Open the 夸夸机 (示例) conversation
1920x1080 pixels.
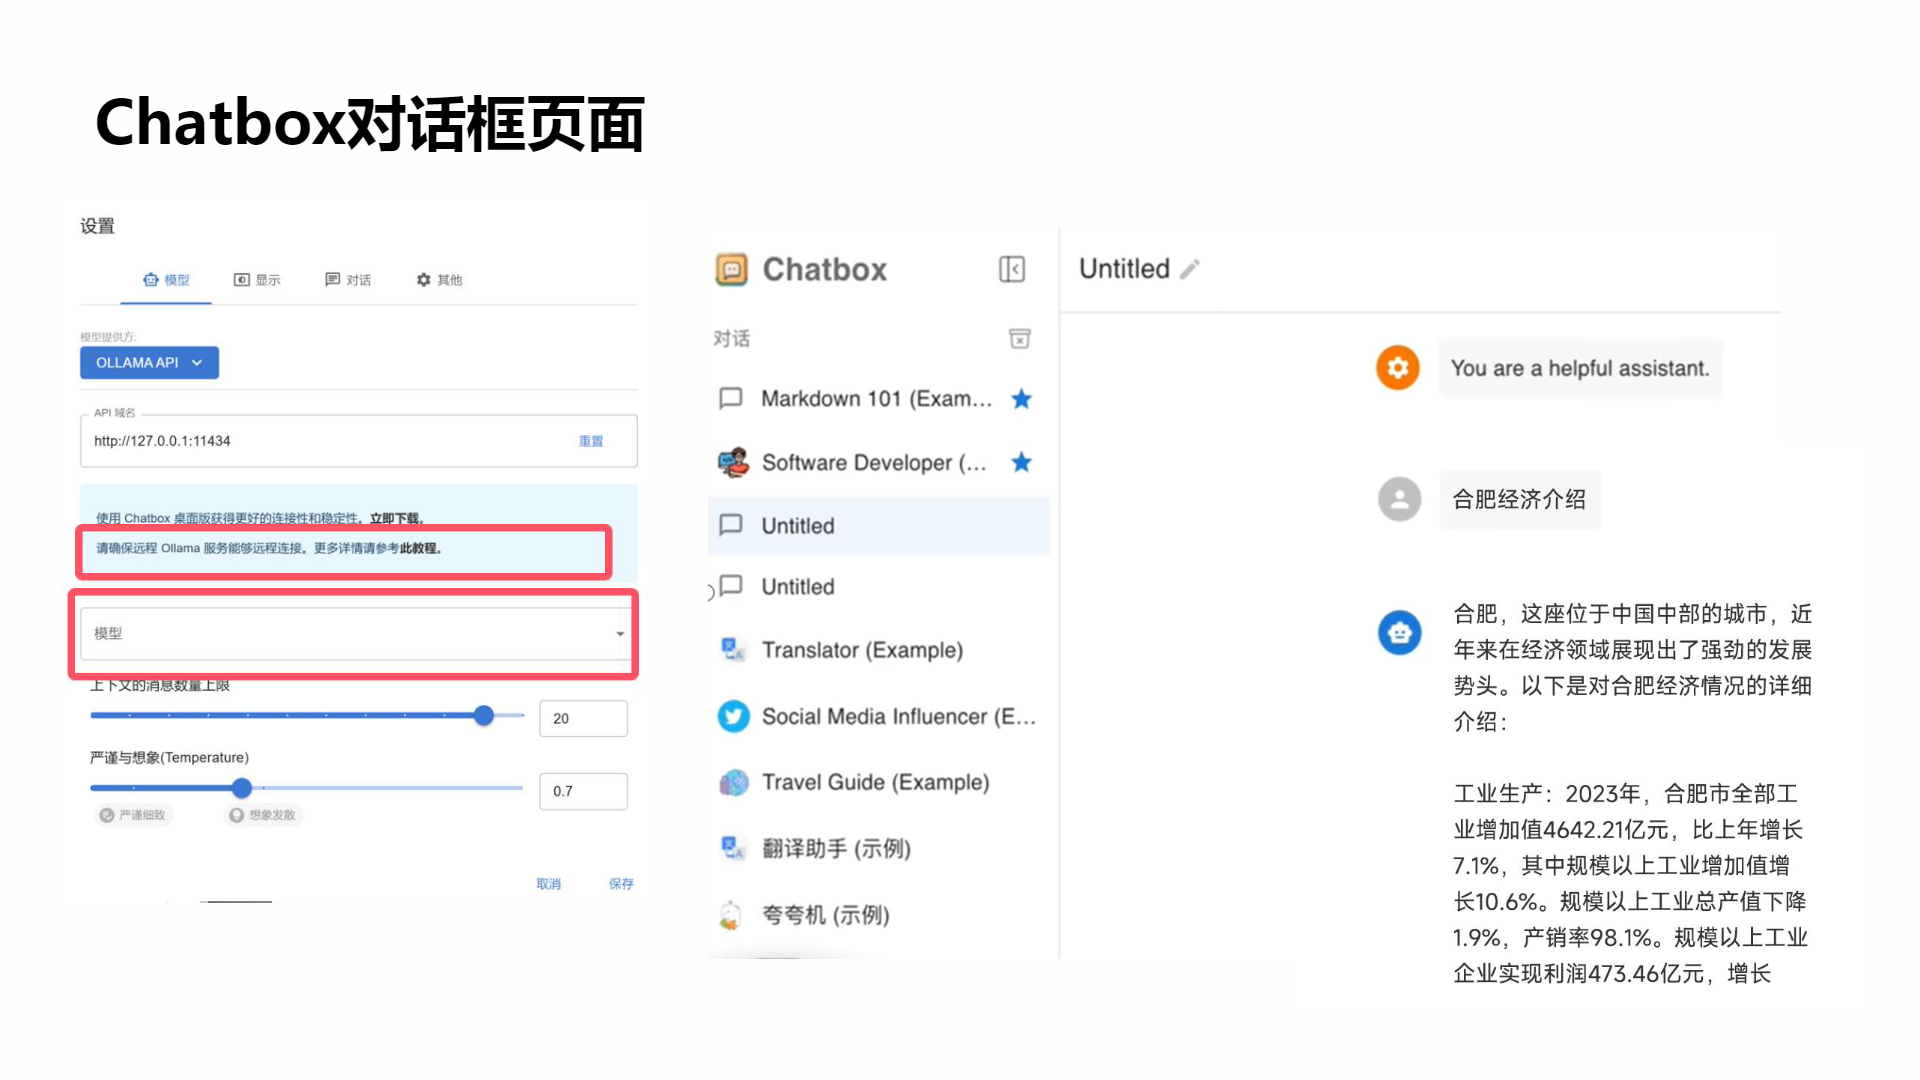(x=878, y=915)
